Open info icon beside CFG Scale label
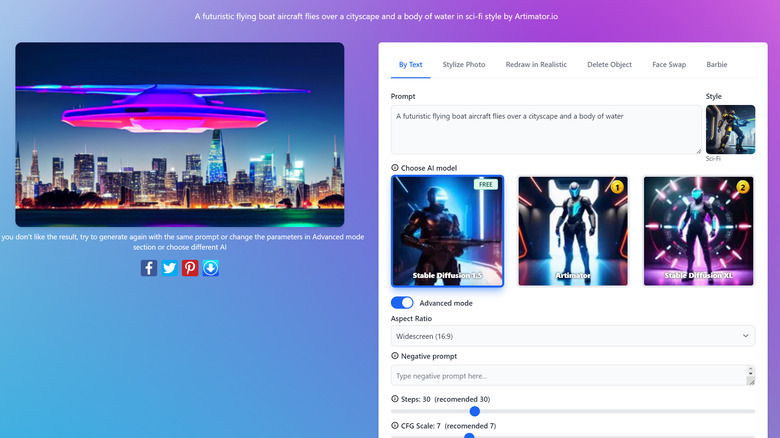780x438 pixels. 394,426
